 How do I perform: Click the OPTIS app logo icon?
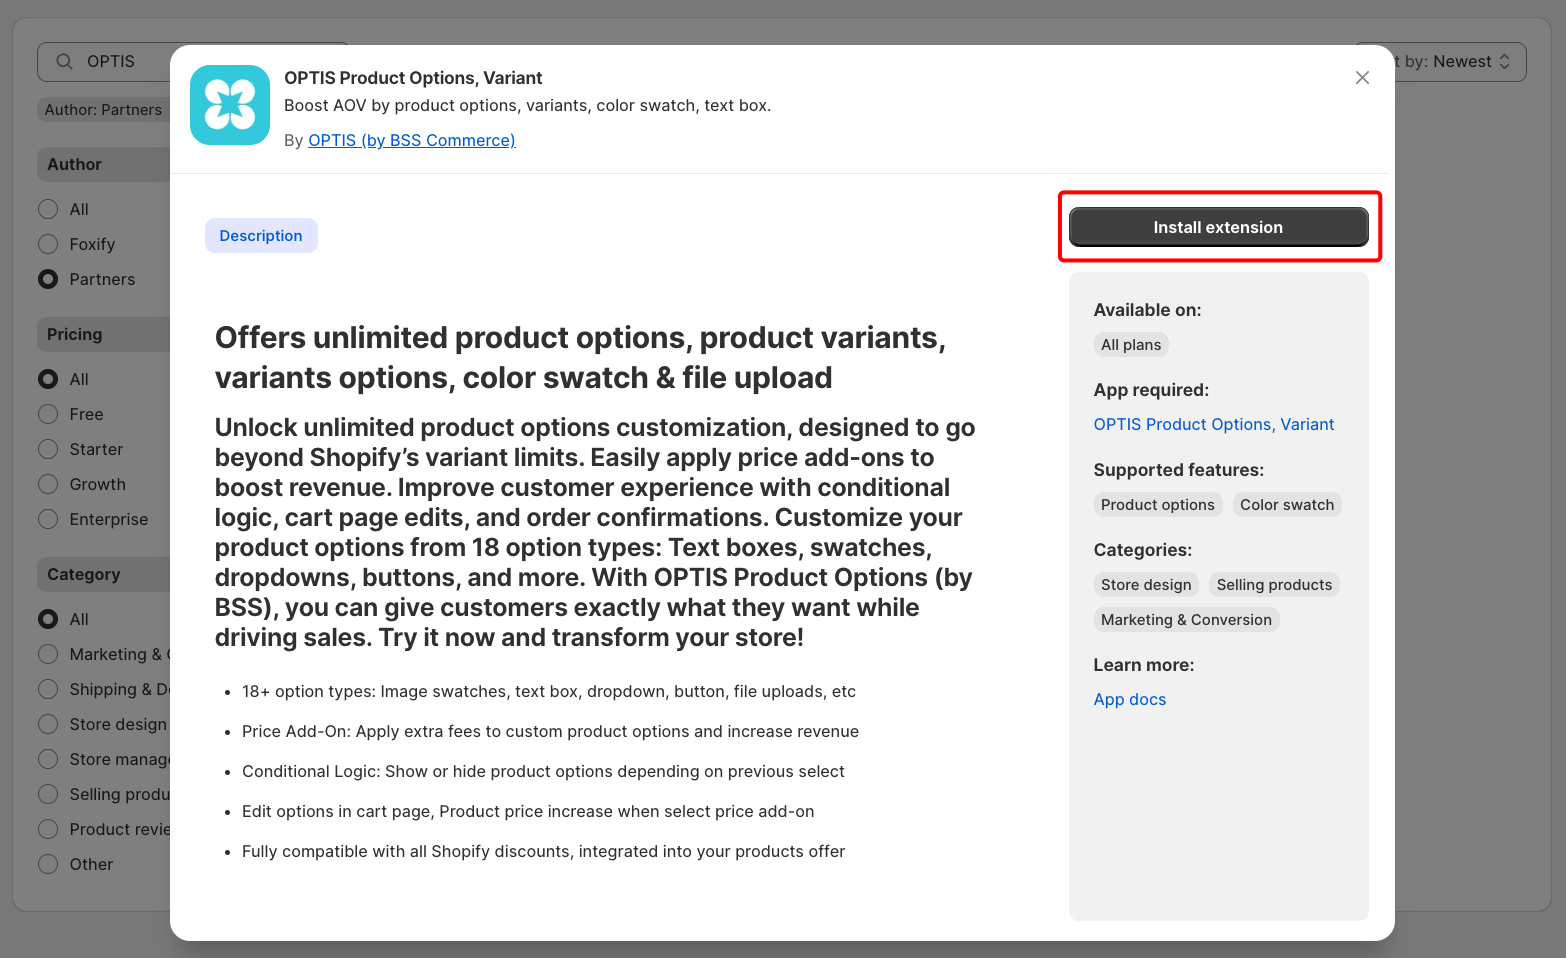[x=230, y=105]
